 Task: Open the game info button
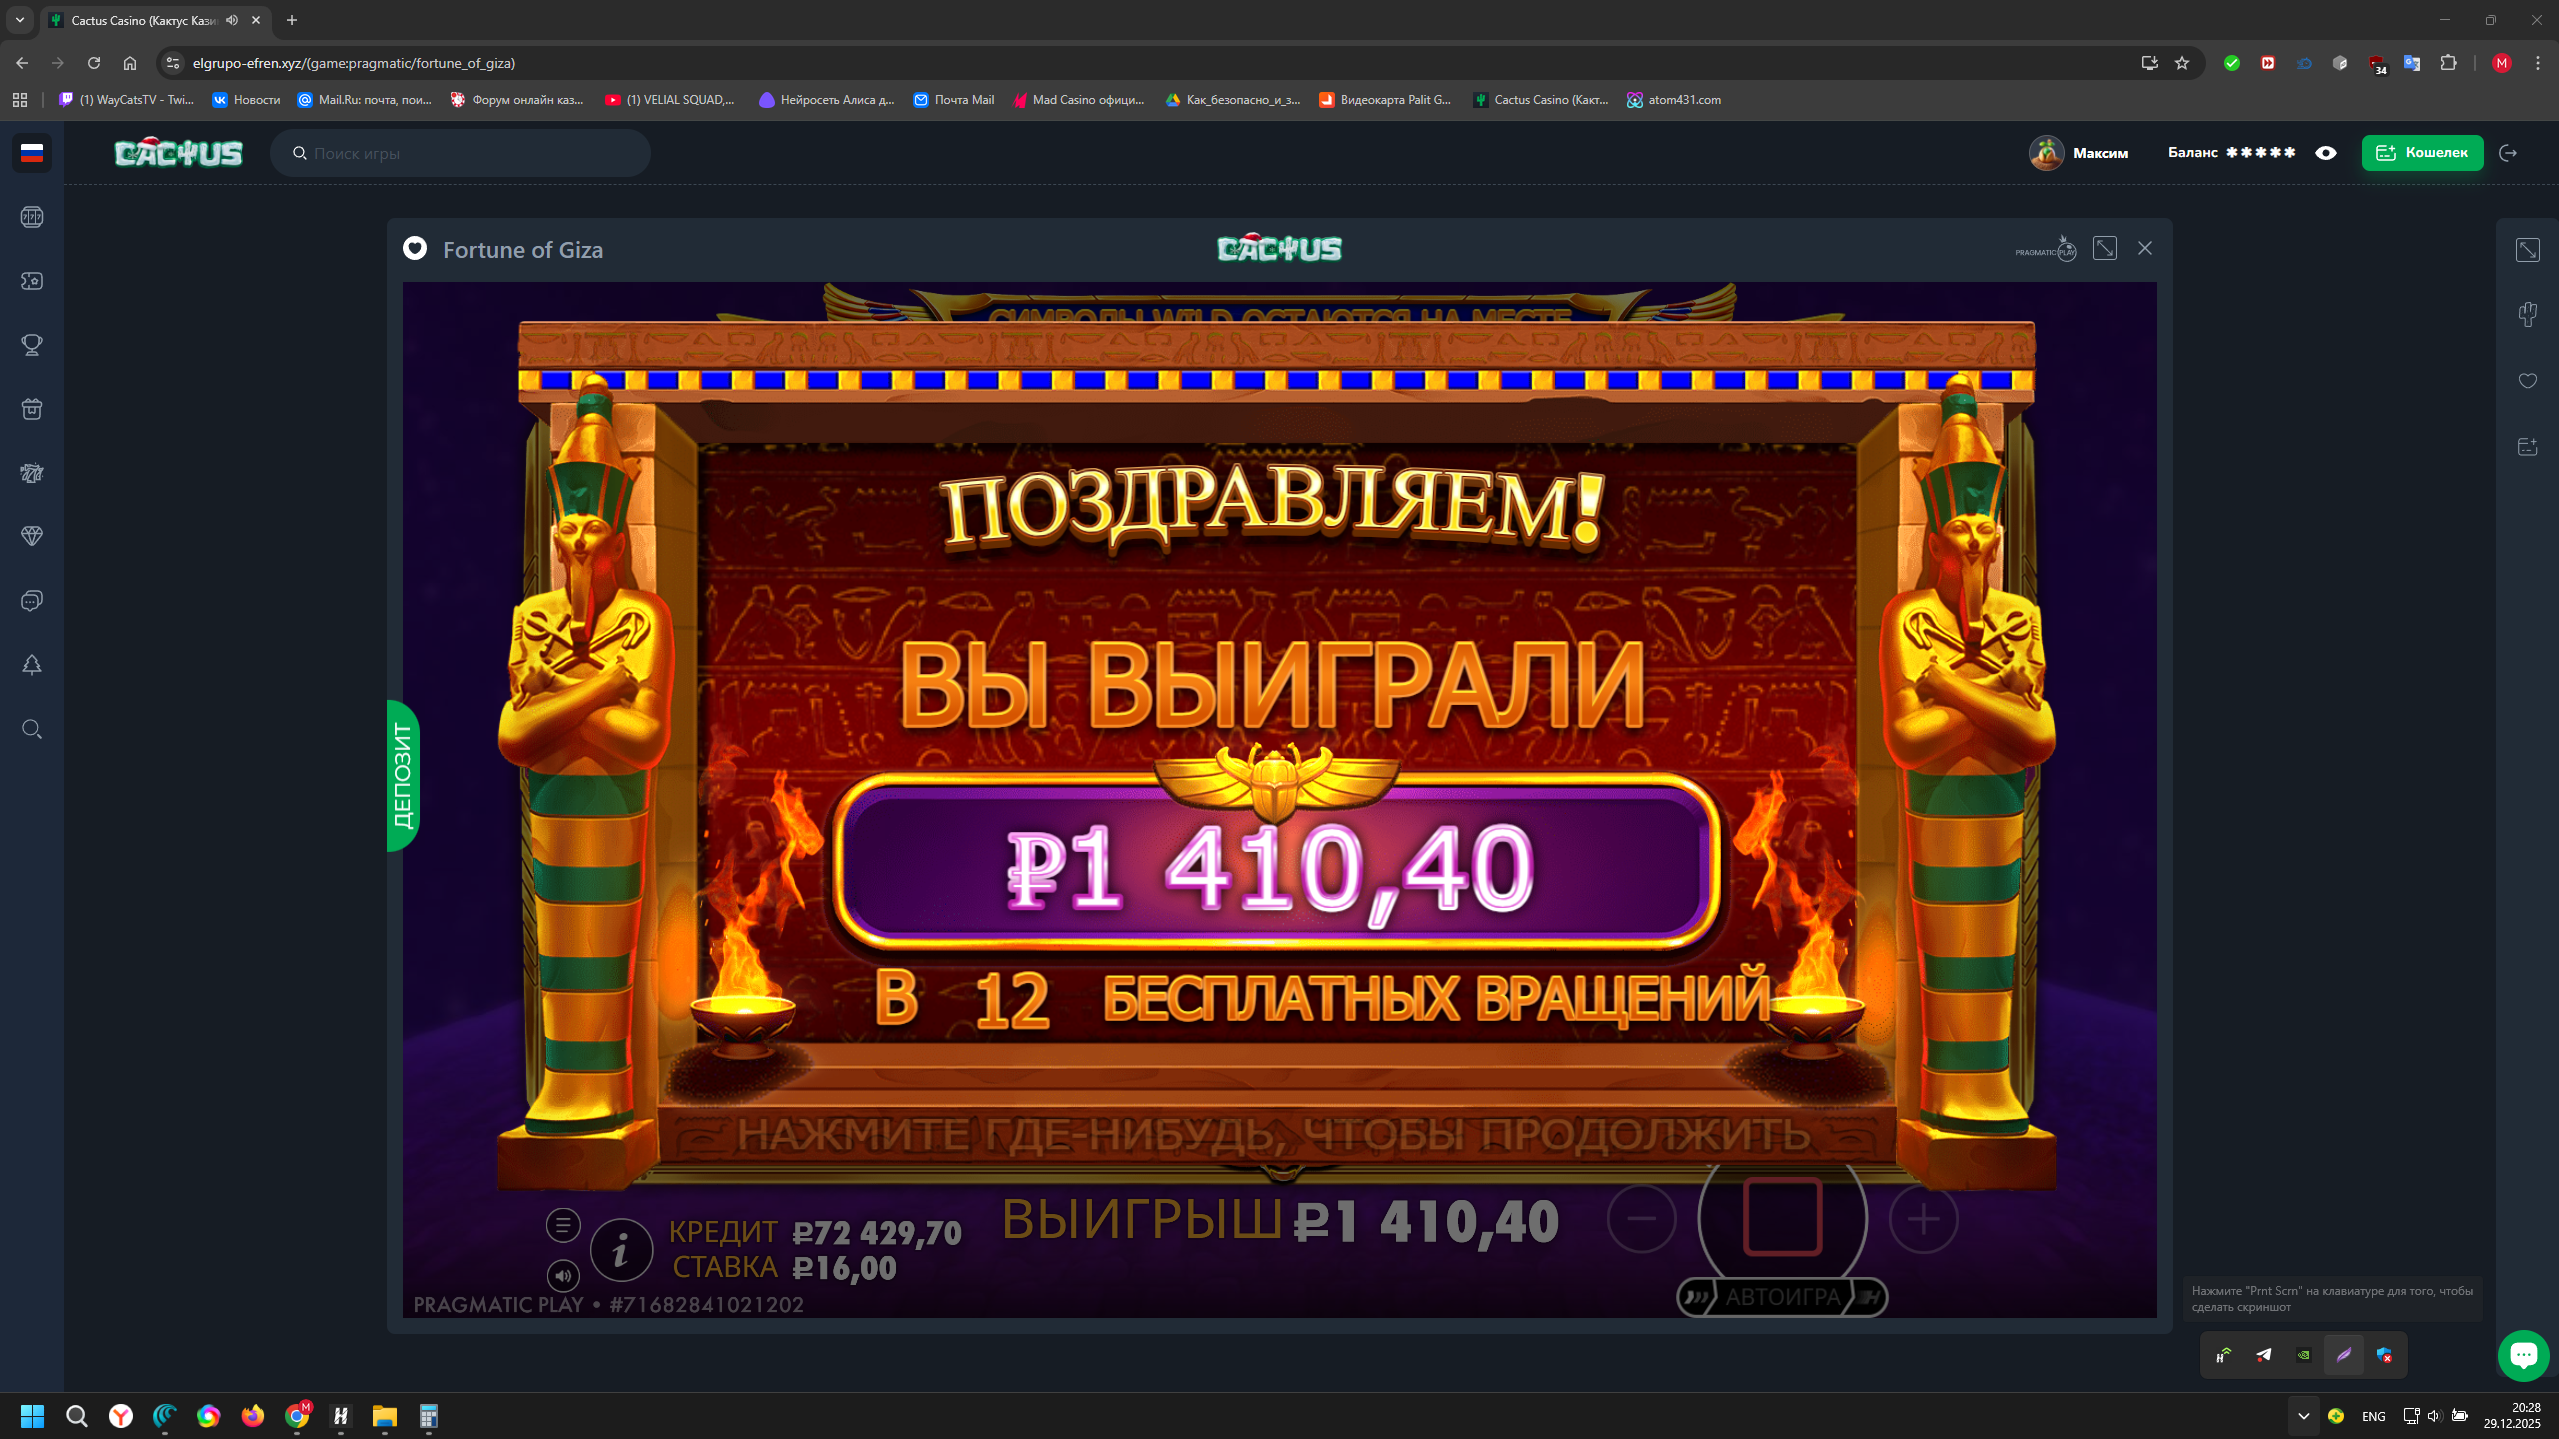click(x=621, y=1249)
